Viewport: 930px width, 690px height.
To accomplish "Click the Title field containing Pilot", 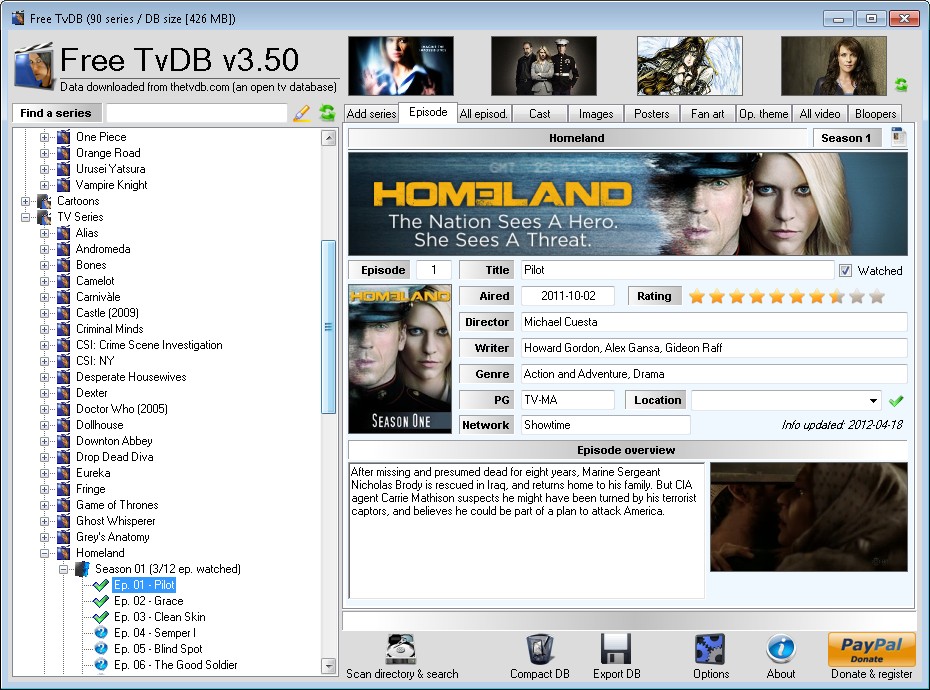I will (x=677, y=271).
